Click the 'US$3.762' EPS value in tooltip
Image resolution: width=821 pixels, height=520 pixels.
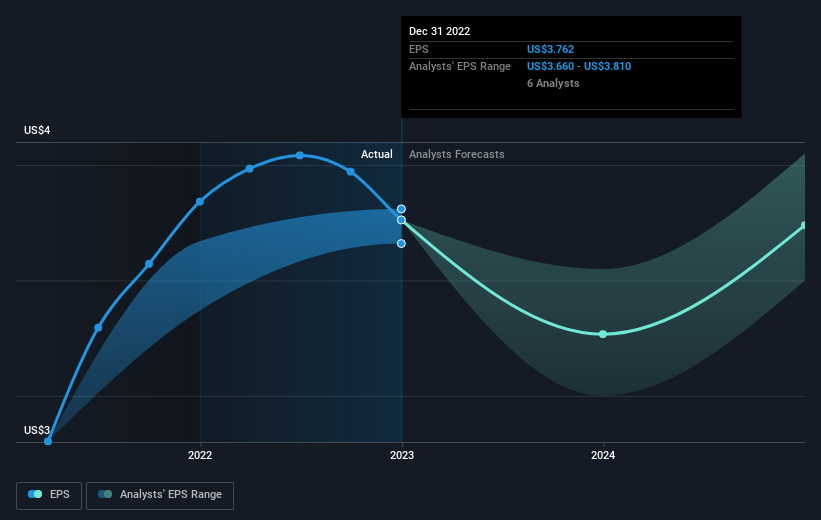click(x=550, y=49)
